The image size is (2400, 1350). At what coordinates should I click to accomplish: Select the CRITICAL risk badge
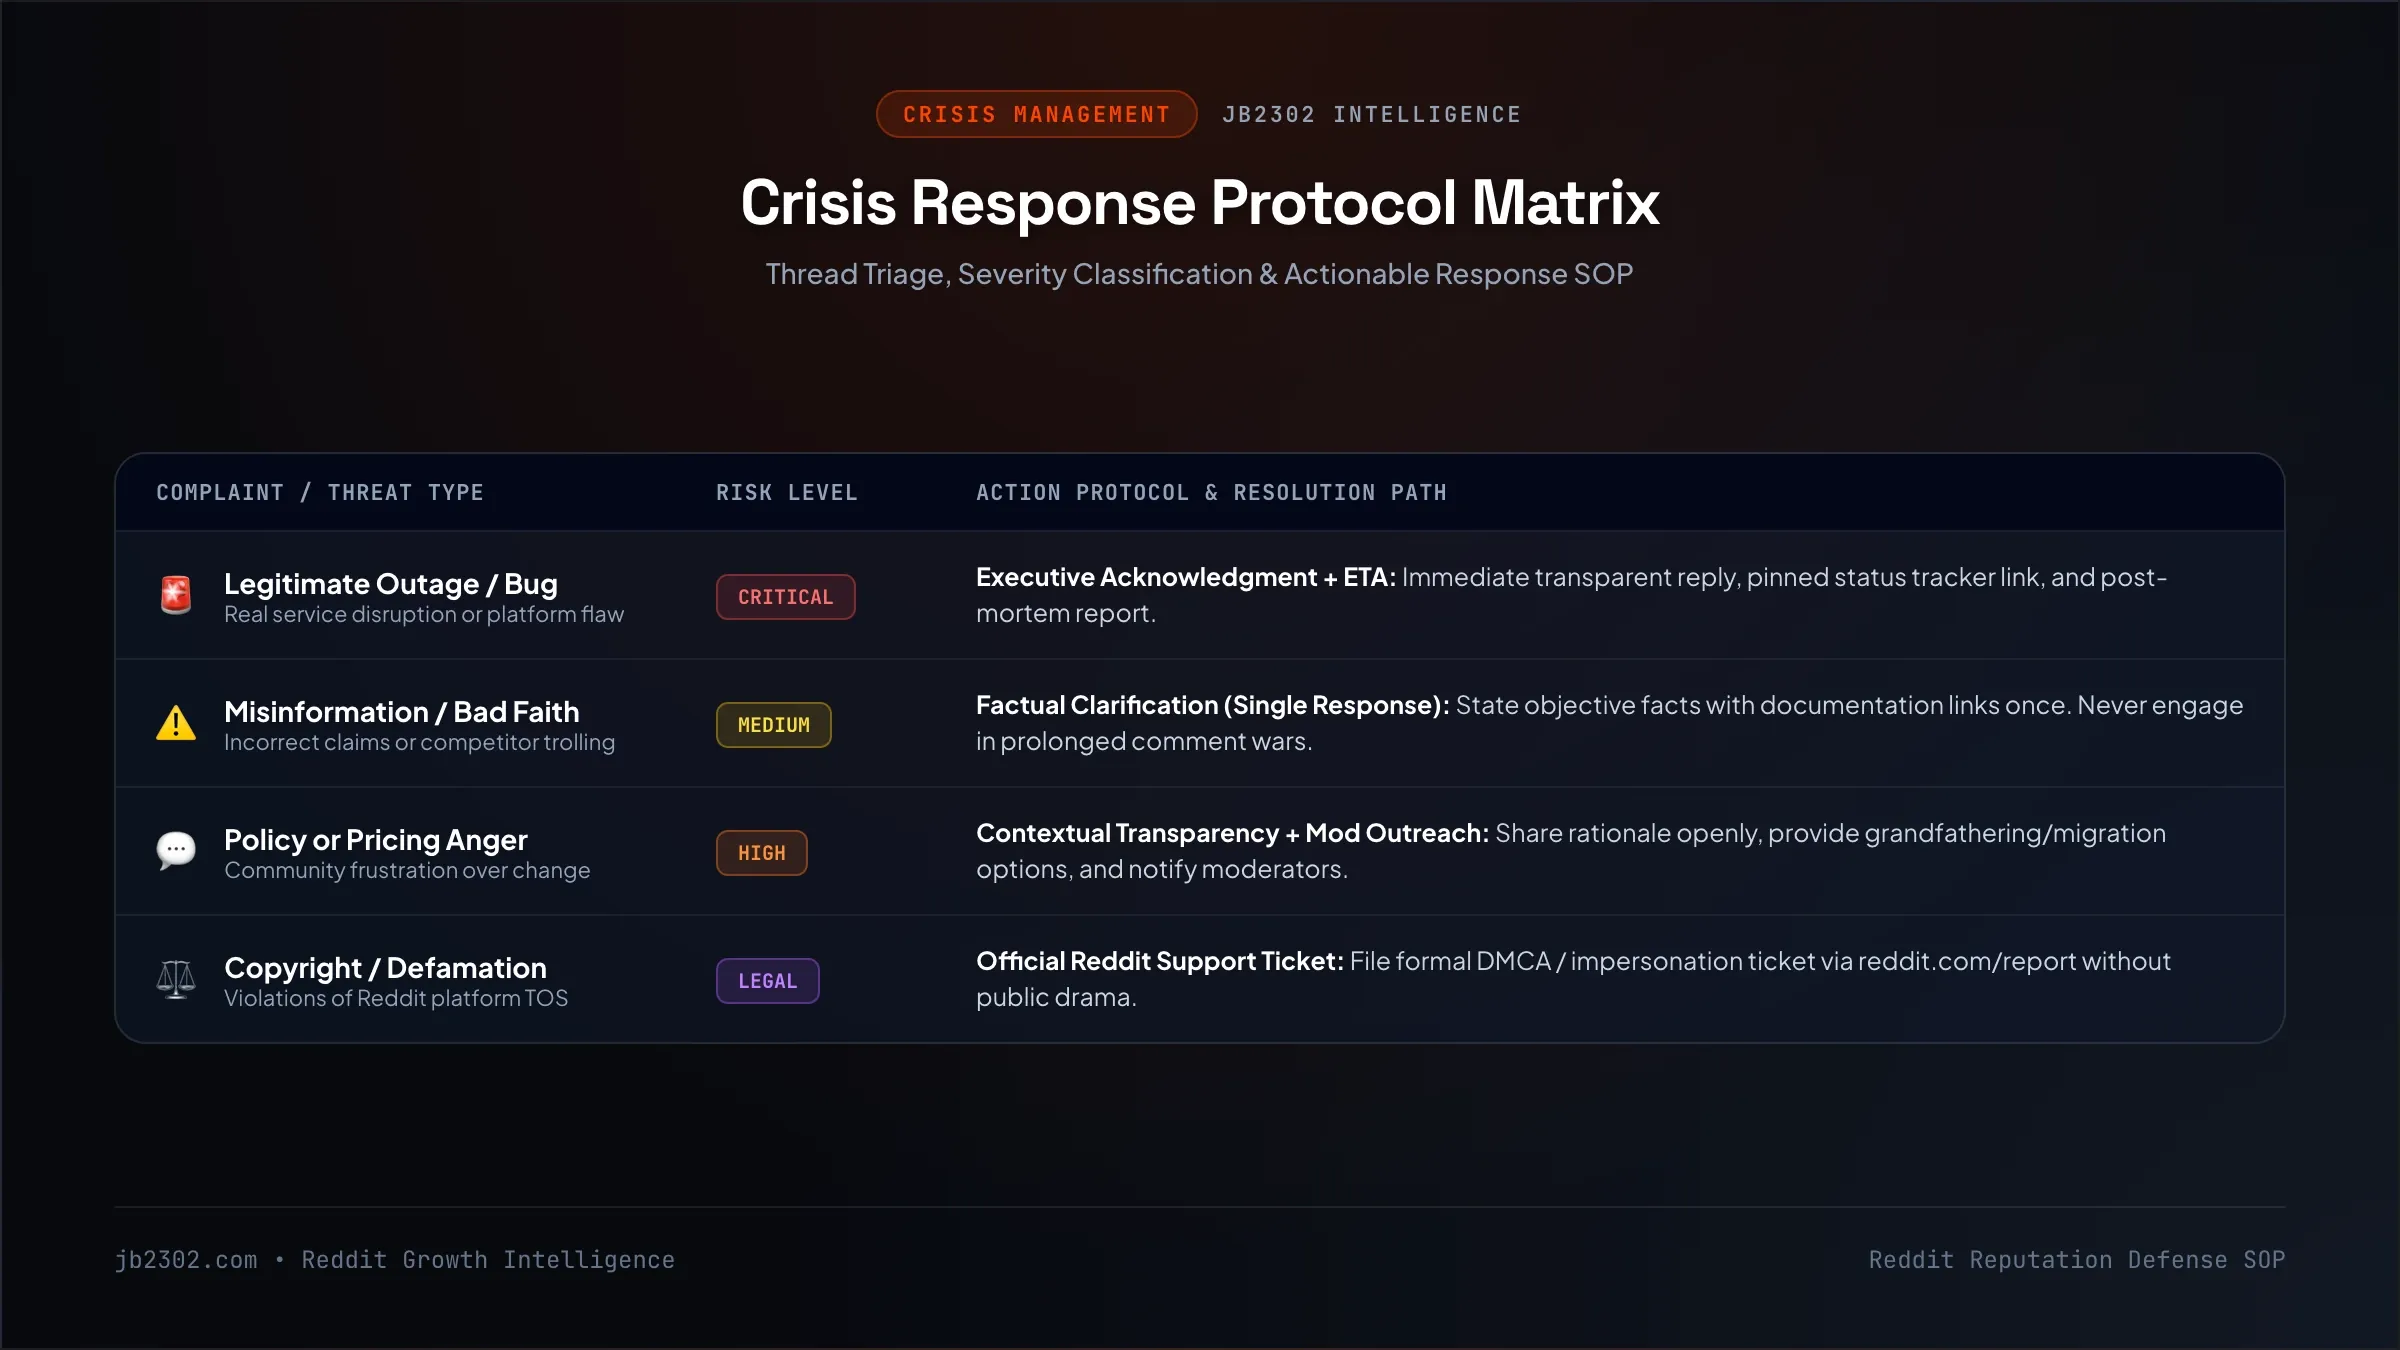[785, 597]
